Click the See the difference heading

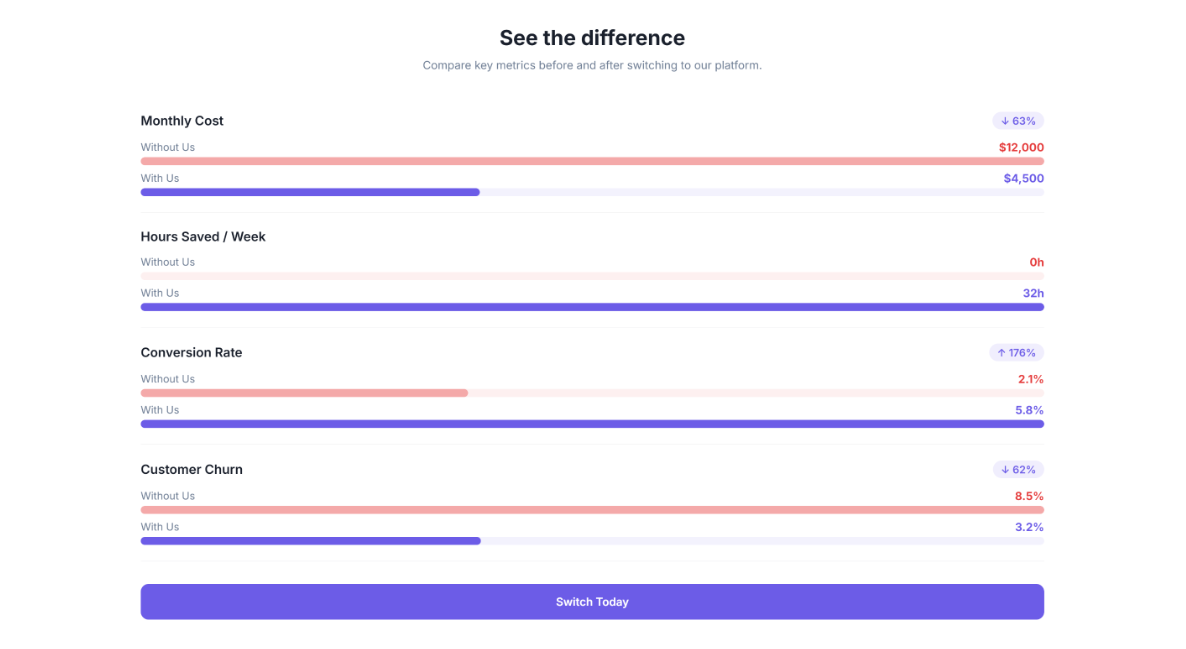click(x=592, y=37)
